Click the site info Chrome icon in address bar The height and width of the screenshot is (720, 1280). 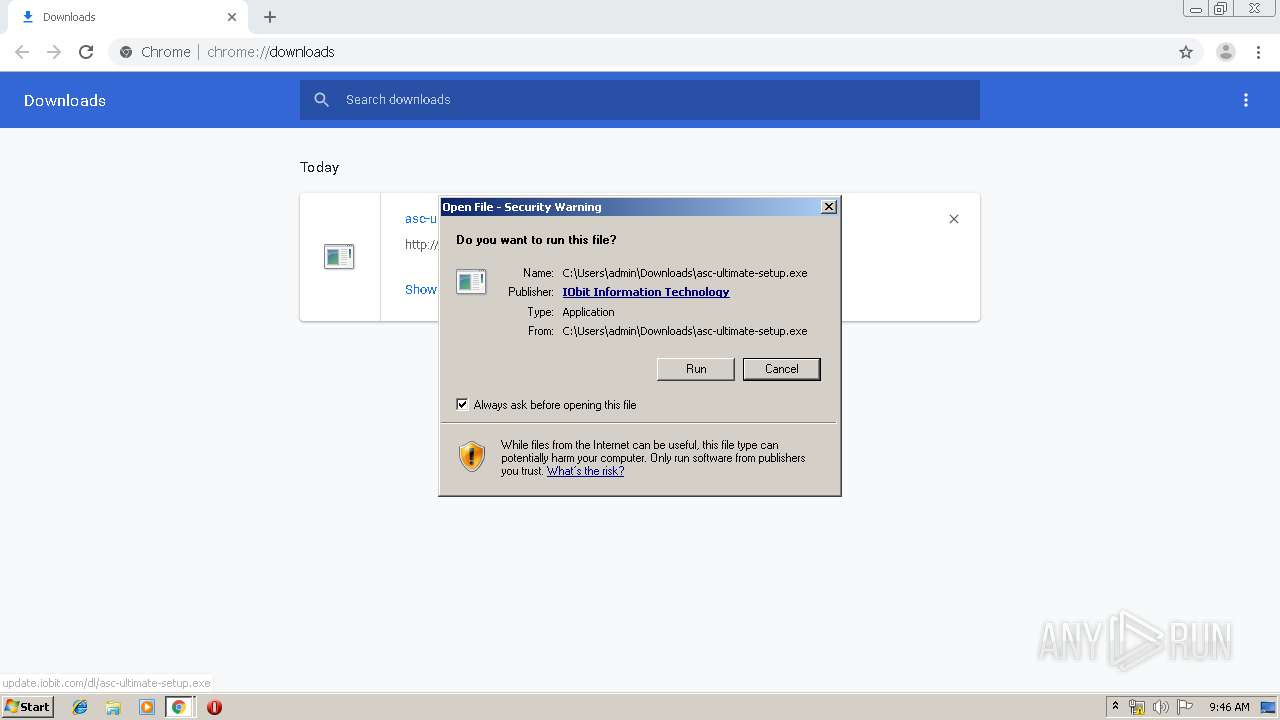(x=126, y=52)
